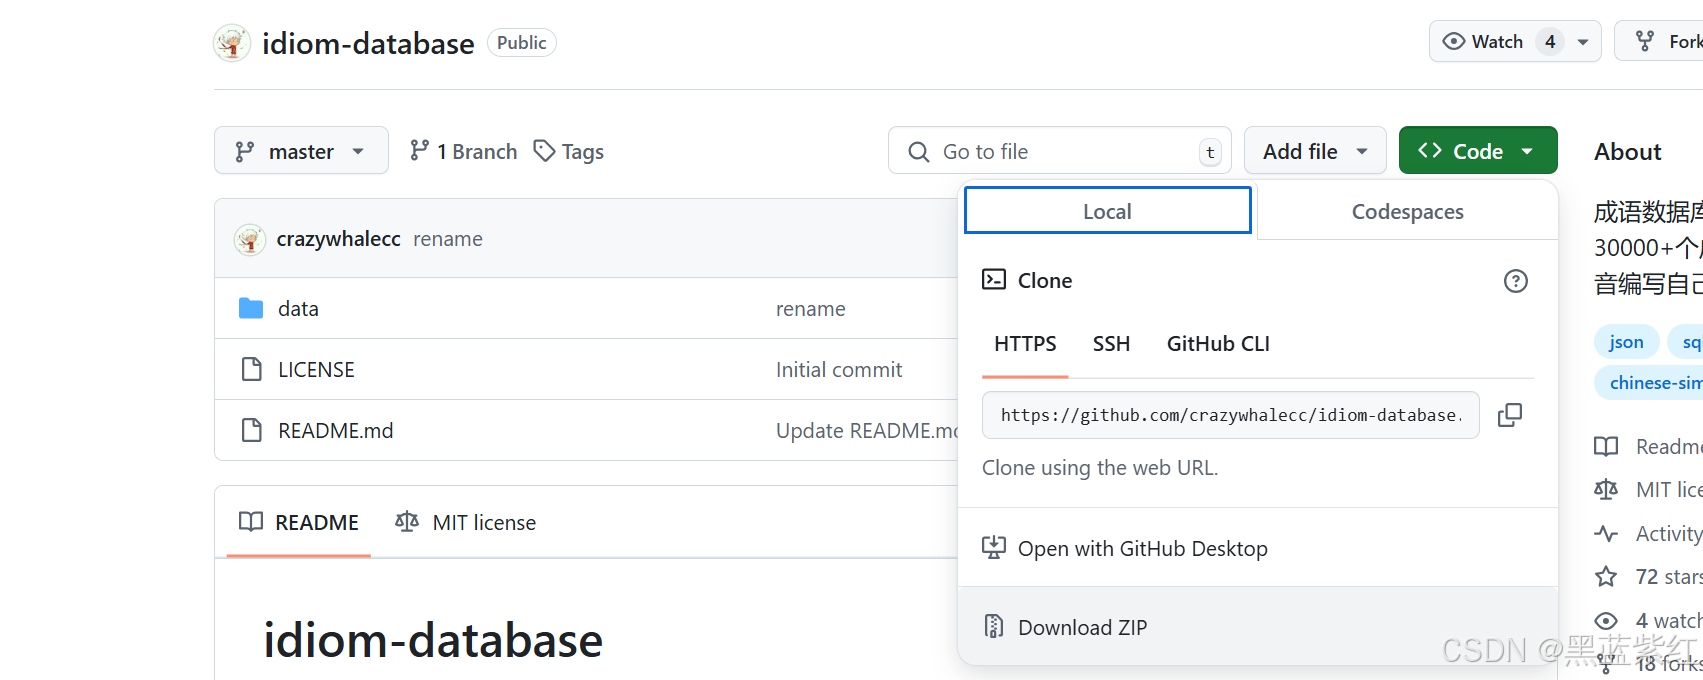1703x680 pixels.
Task: Click the README.md file icon
Action: pos(252,430)
